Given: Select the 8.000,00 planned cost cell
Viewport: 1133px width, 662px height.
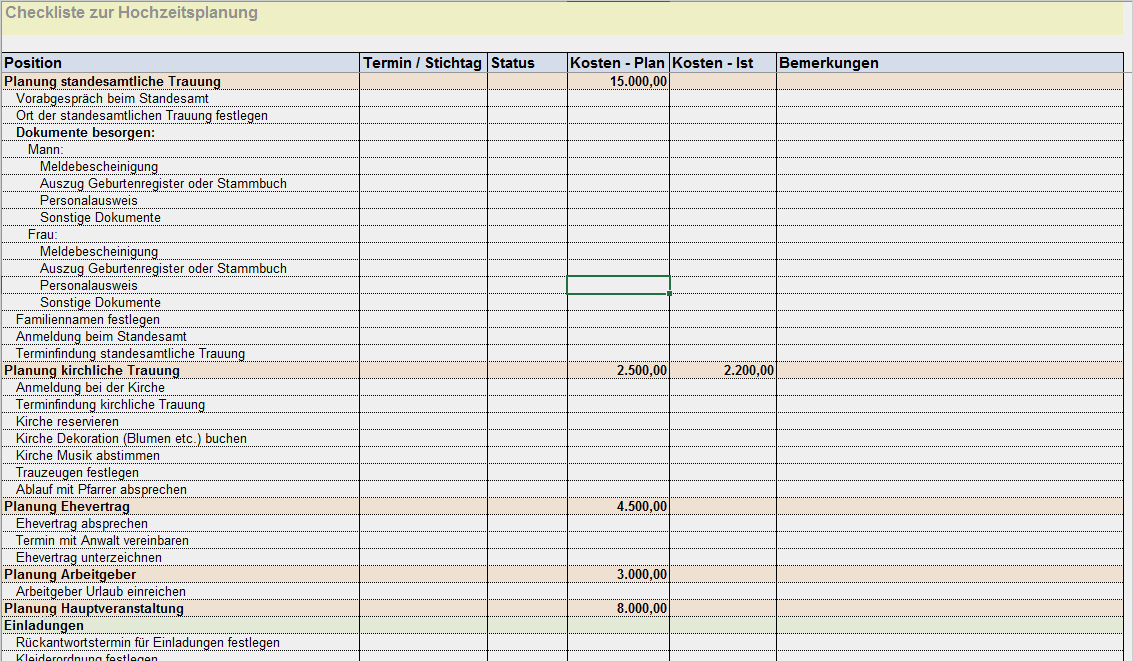Looking at the screenshot, I should click(x=619, y=609).
